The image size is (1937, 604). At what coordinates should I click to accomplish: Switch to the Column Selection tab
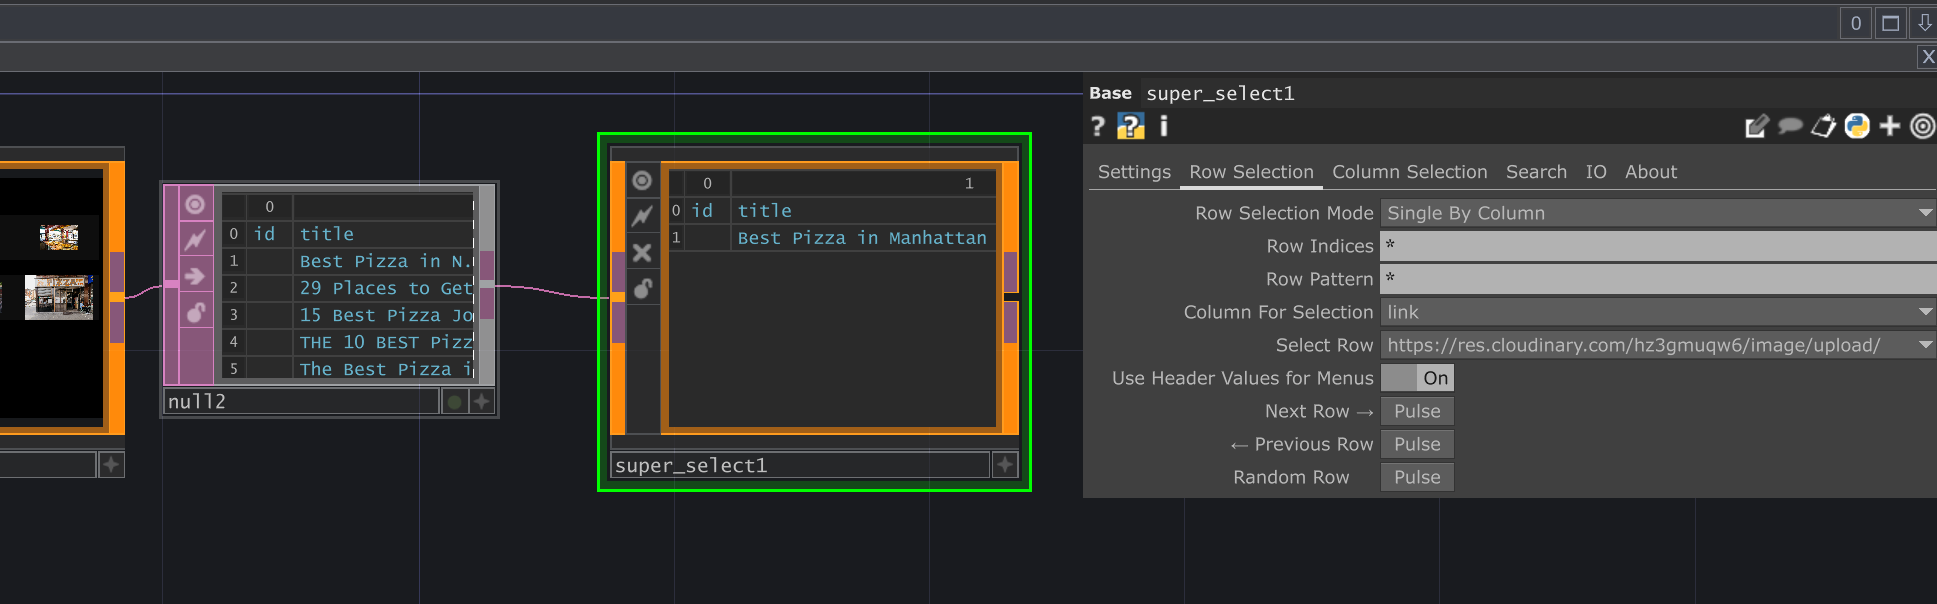point(1409,172)
